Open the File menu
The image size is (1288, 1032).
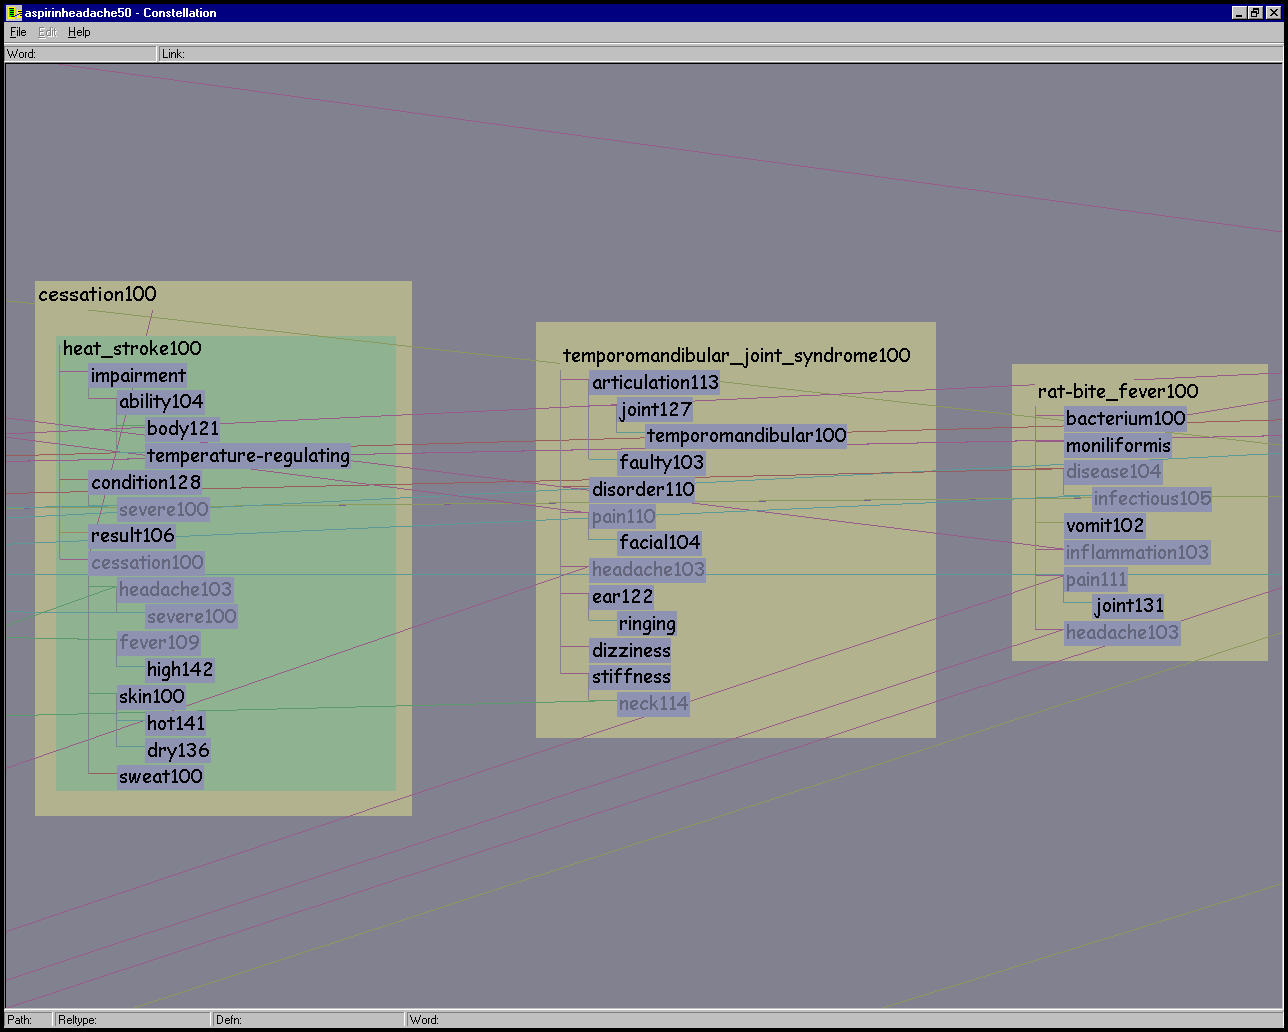[18, 32]
